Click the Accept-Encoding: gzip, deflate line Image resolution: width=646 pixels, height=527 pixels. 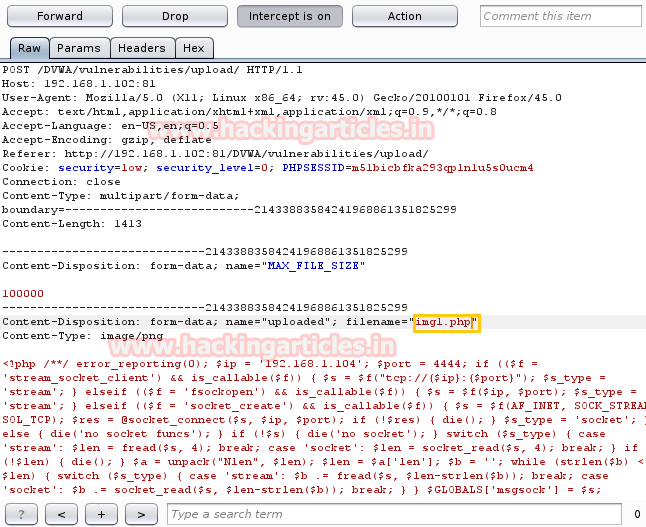click(107, 140)
